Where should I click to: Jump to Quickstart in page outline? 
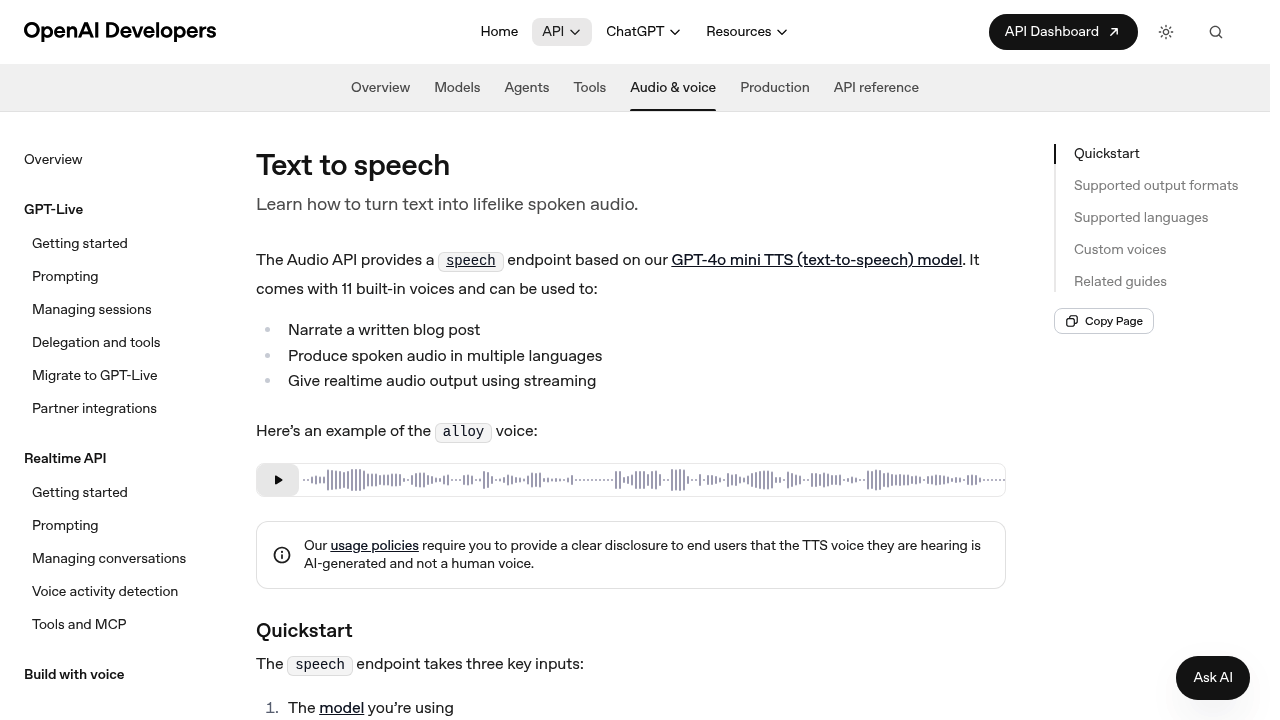(x=1107, y=154)
